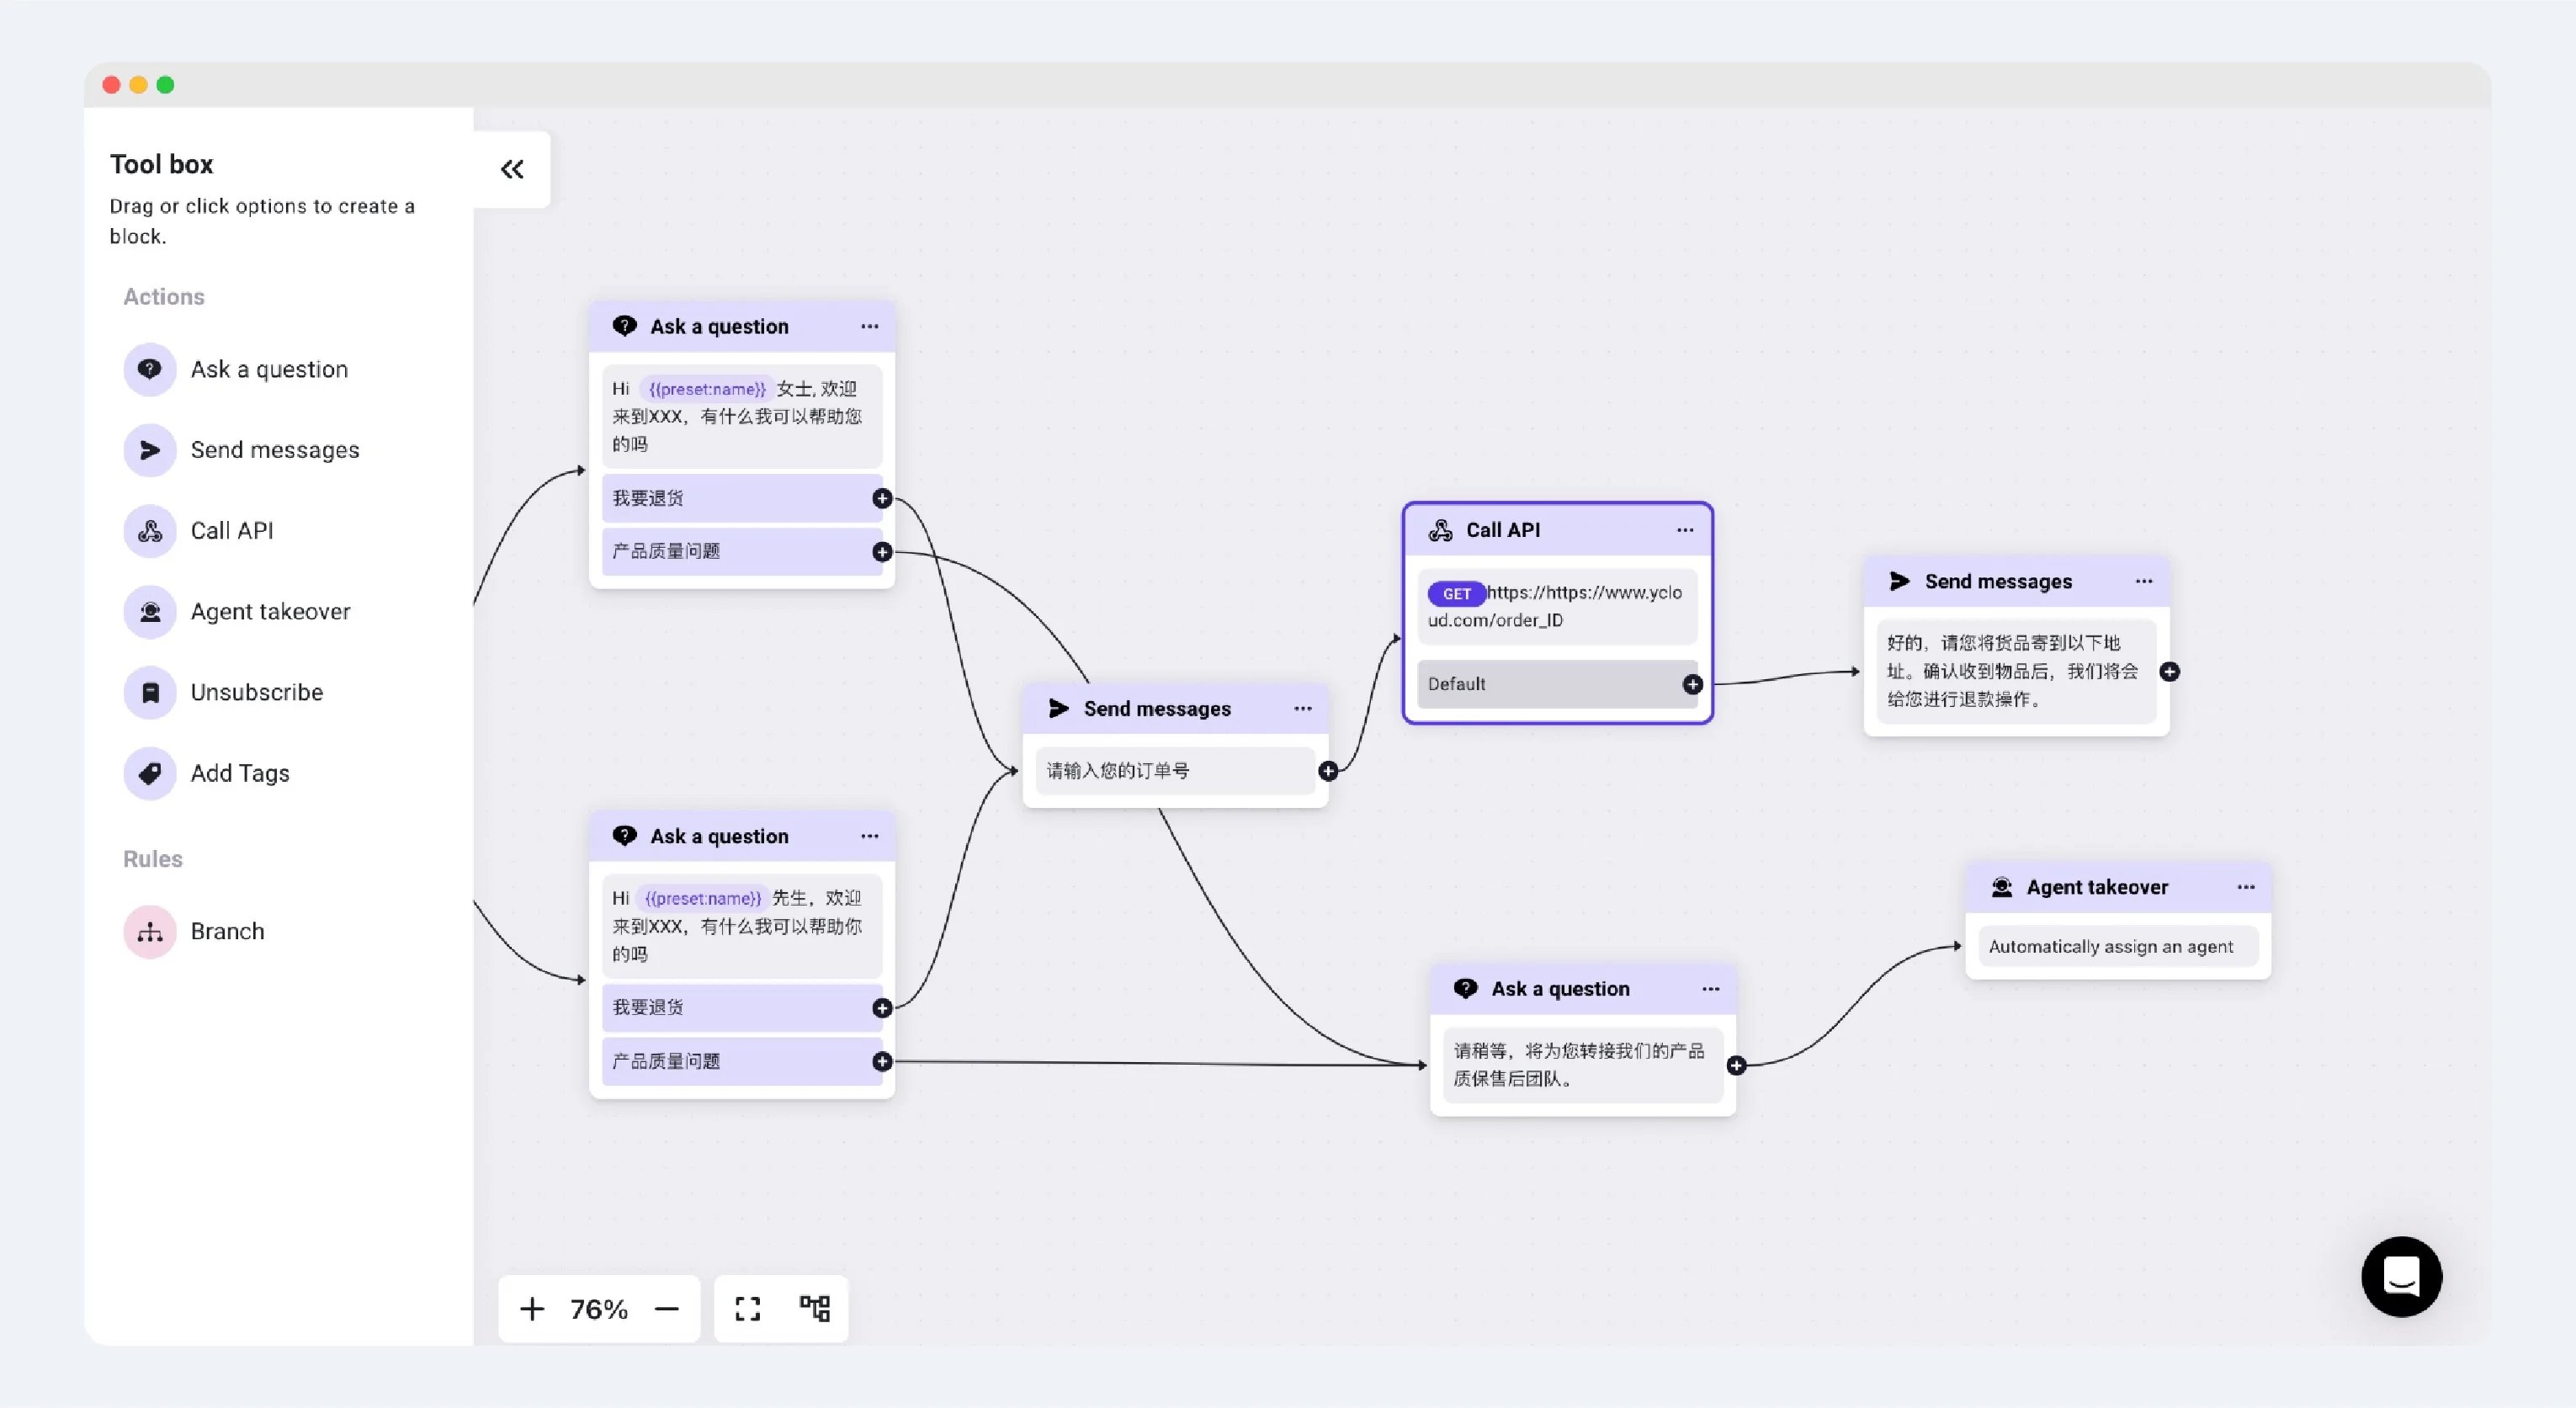Open the more menu on the Call API block
The image size is (2576, 1408).
(1686, 530)
